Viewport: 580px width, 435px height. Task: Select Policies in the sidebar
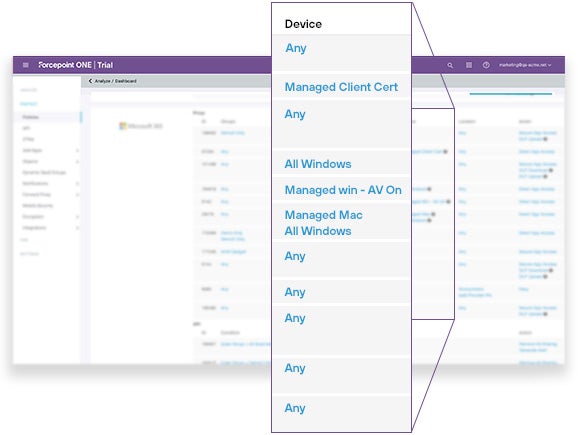tap(30, 117)
